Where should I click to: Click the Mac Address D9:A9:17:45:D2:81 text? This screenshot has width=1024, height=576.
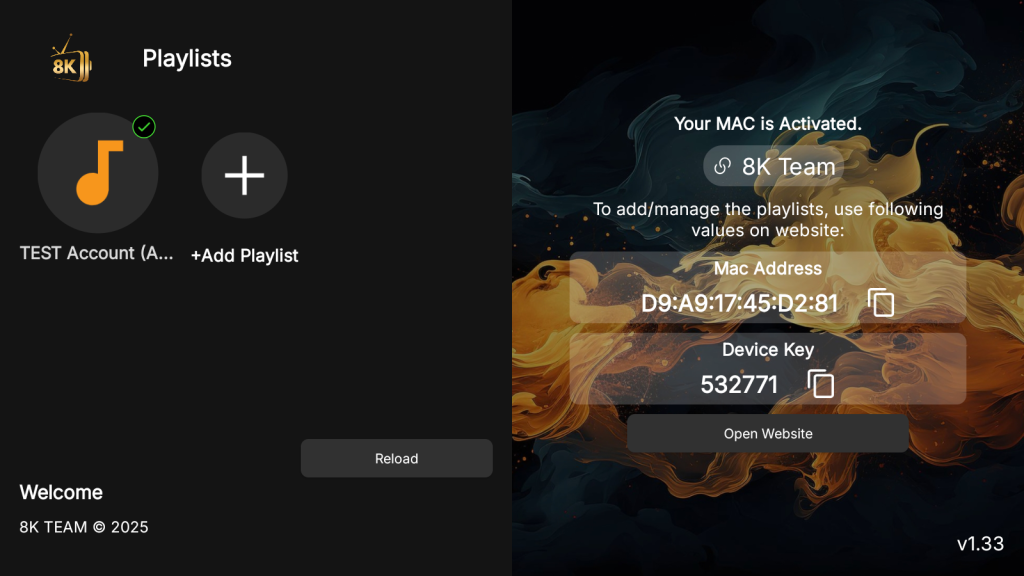click(739, 303)
